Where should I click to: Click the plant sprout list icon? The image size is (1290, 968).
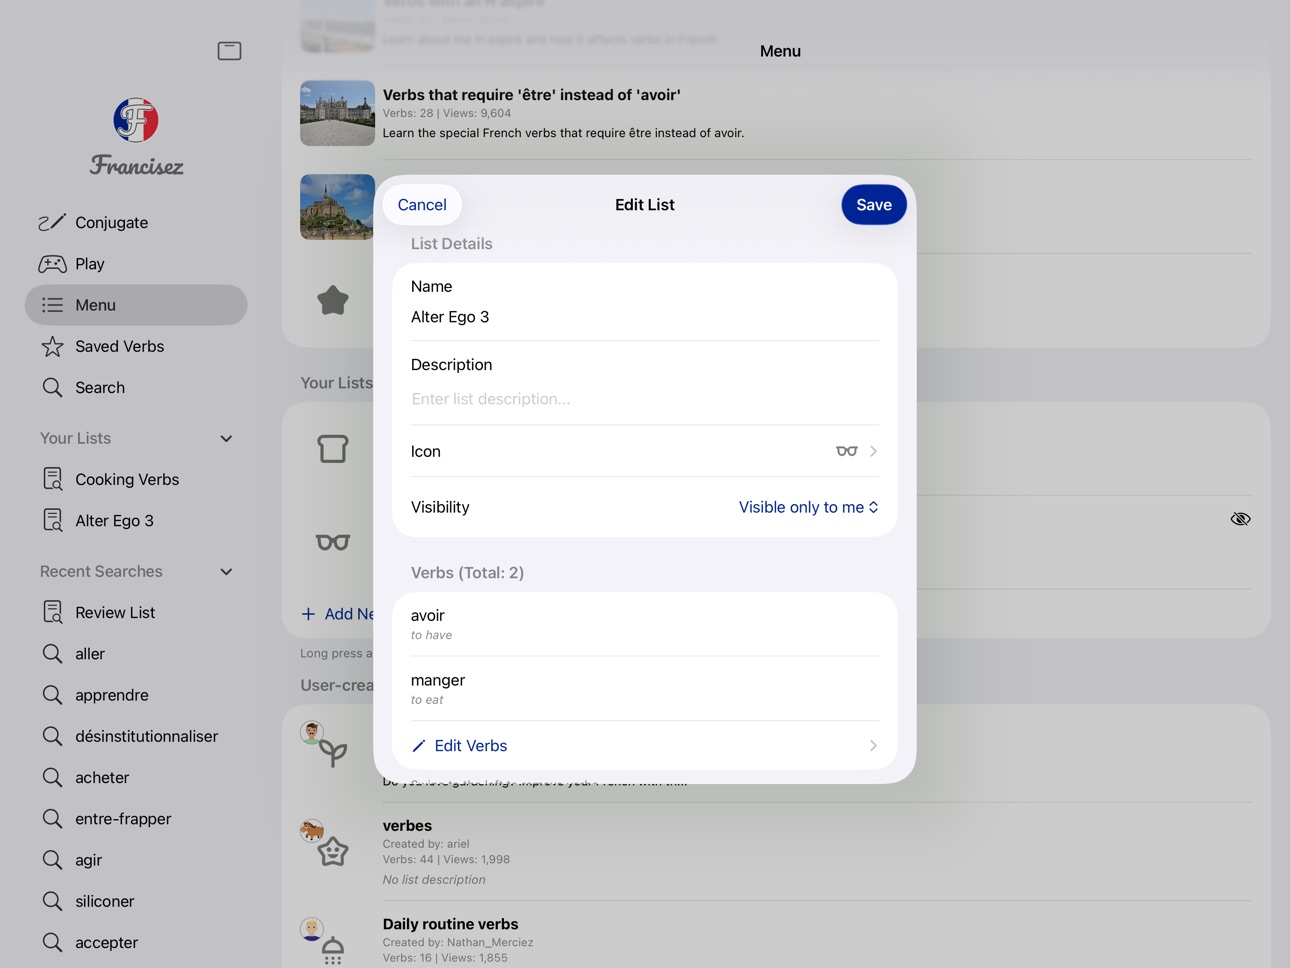[333, 753]
